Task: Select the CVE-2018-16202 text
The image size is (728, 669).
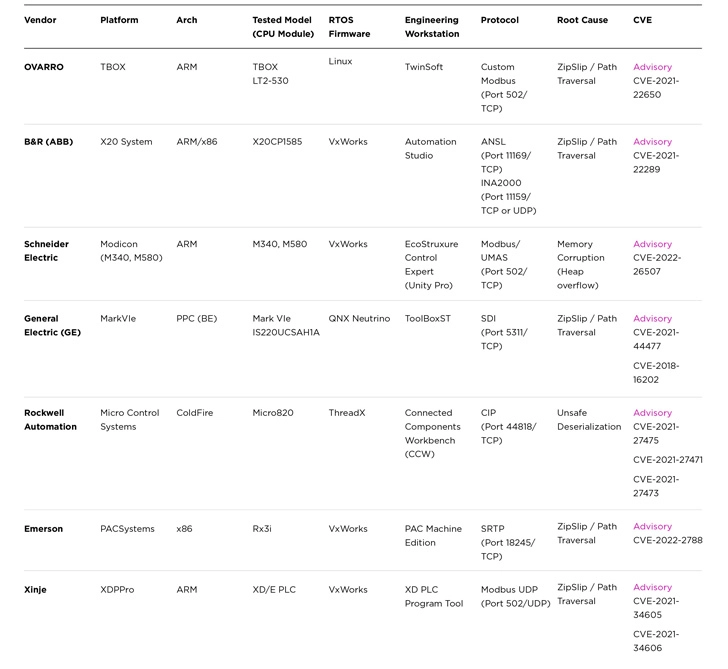Action: tap(656, 372)
